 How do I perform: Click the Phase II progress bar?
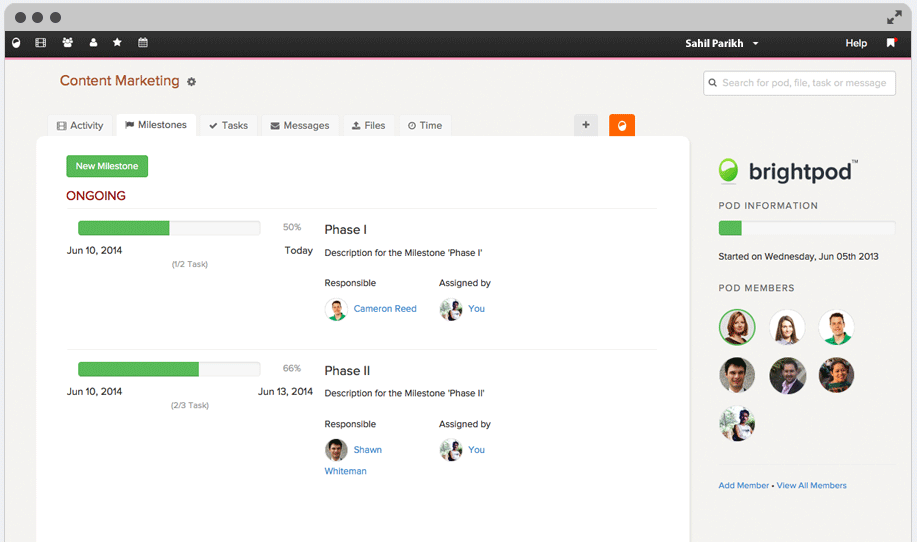coord(169,369)
